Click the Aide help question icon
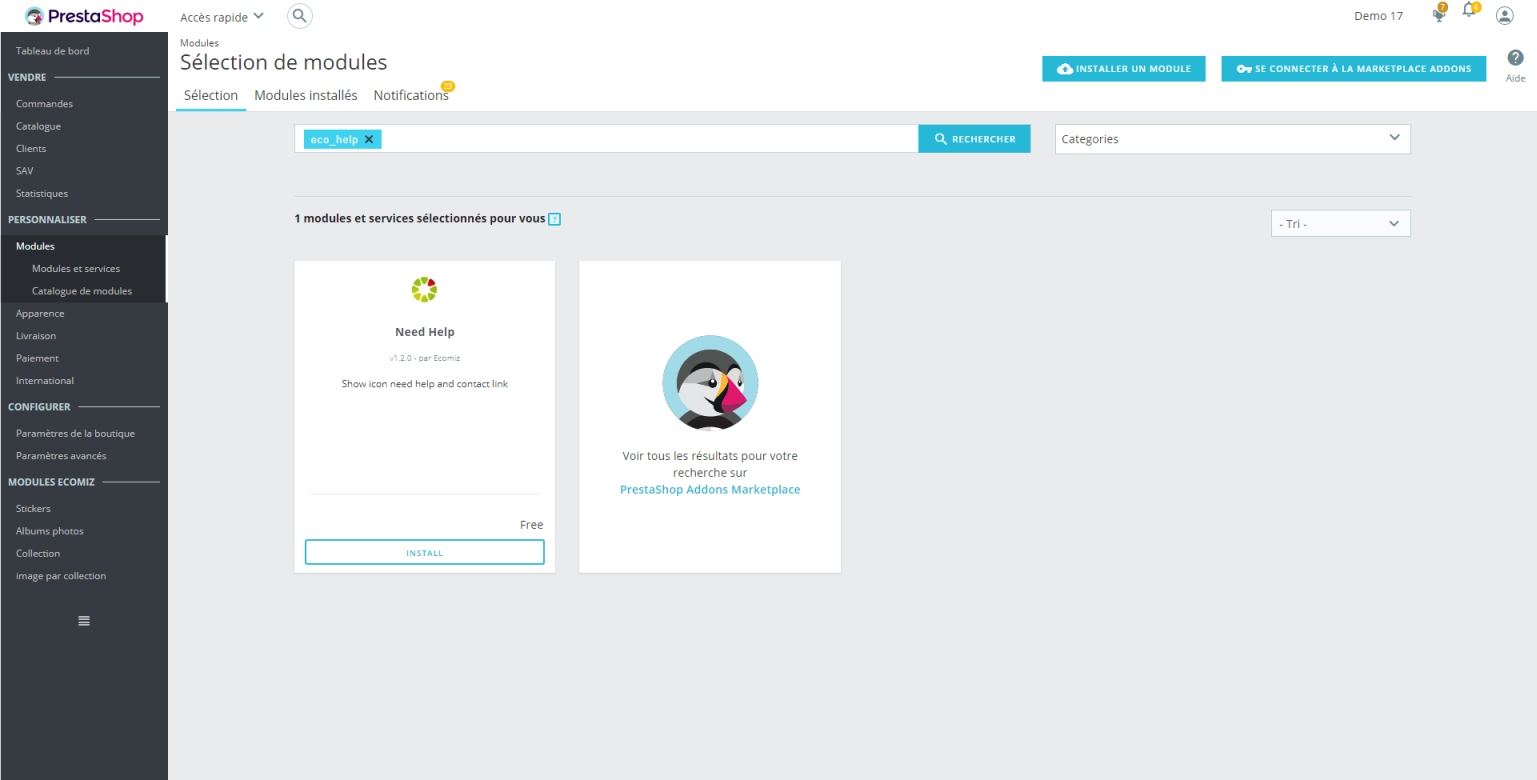Viewport: 1537px width, 780px height. (x=1515, y=58)
